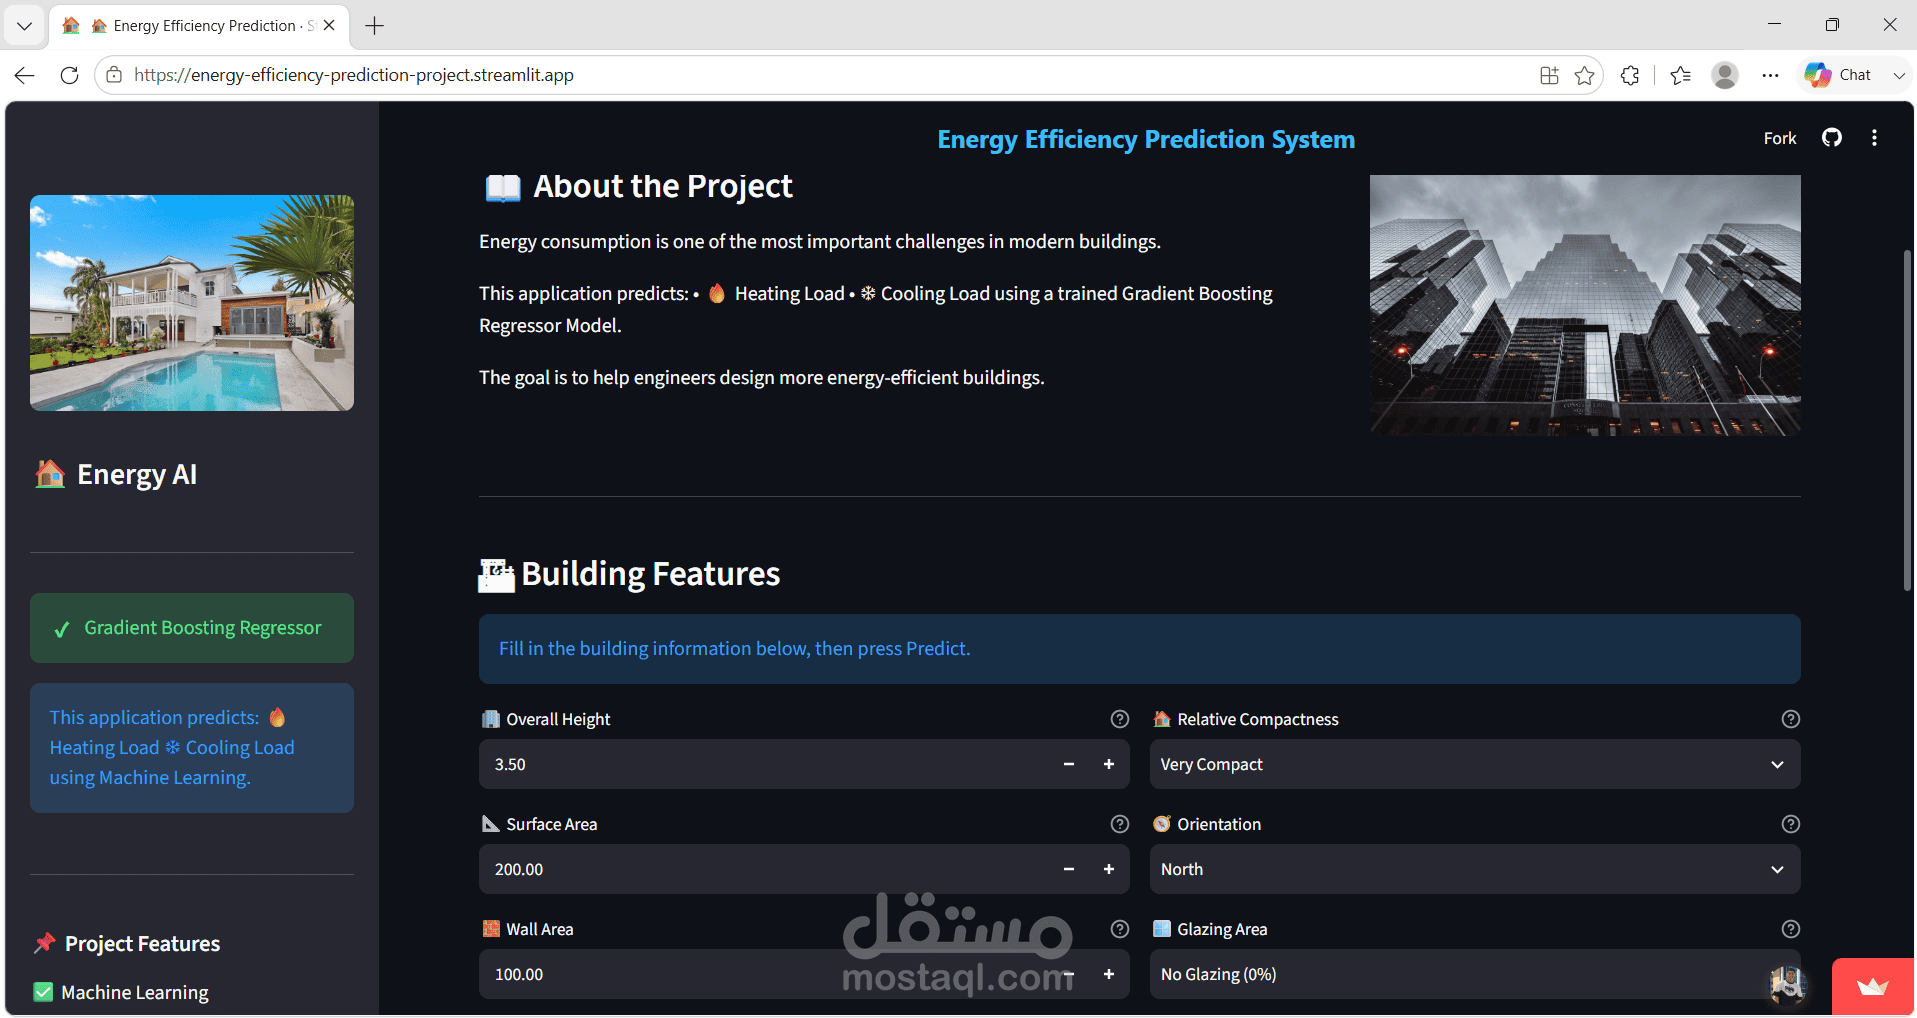Click the browser address bar URL
This screenshot has width=1917, height=1018.
pyautogui.click(x=354, y=75)
